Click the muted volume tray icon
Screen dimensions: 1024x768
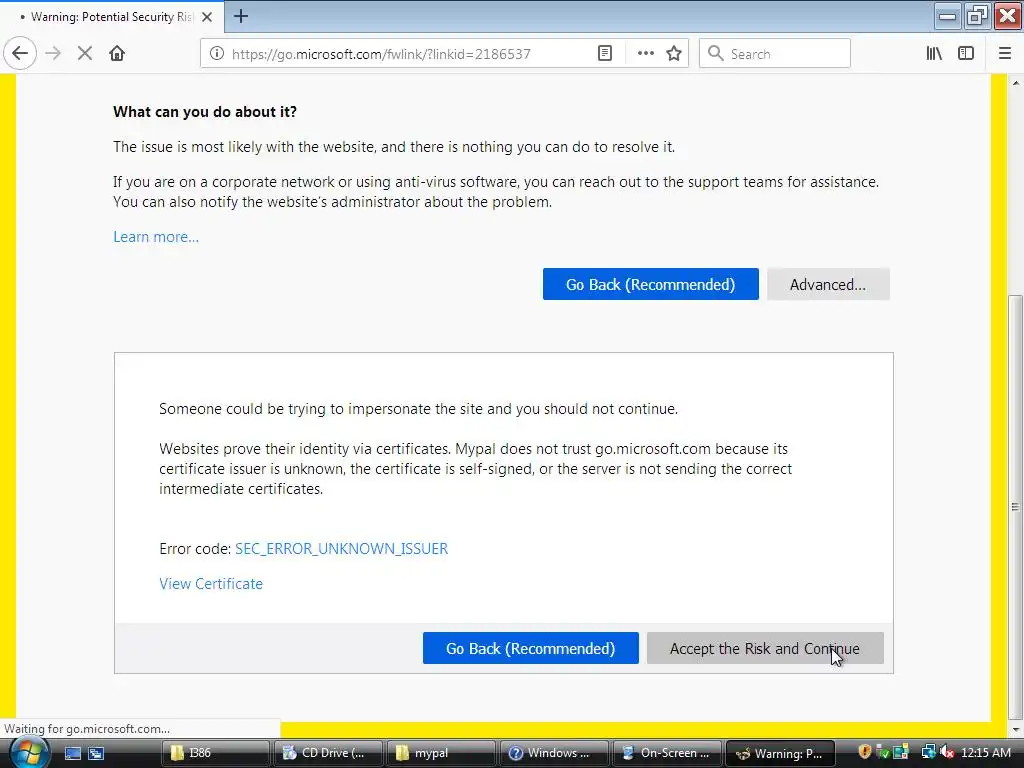[x=947, y=752]
